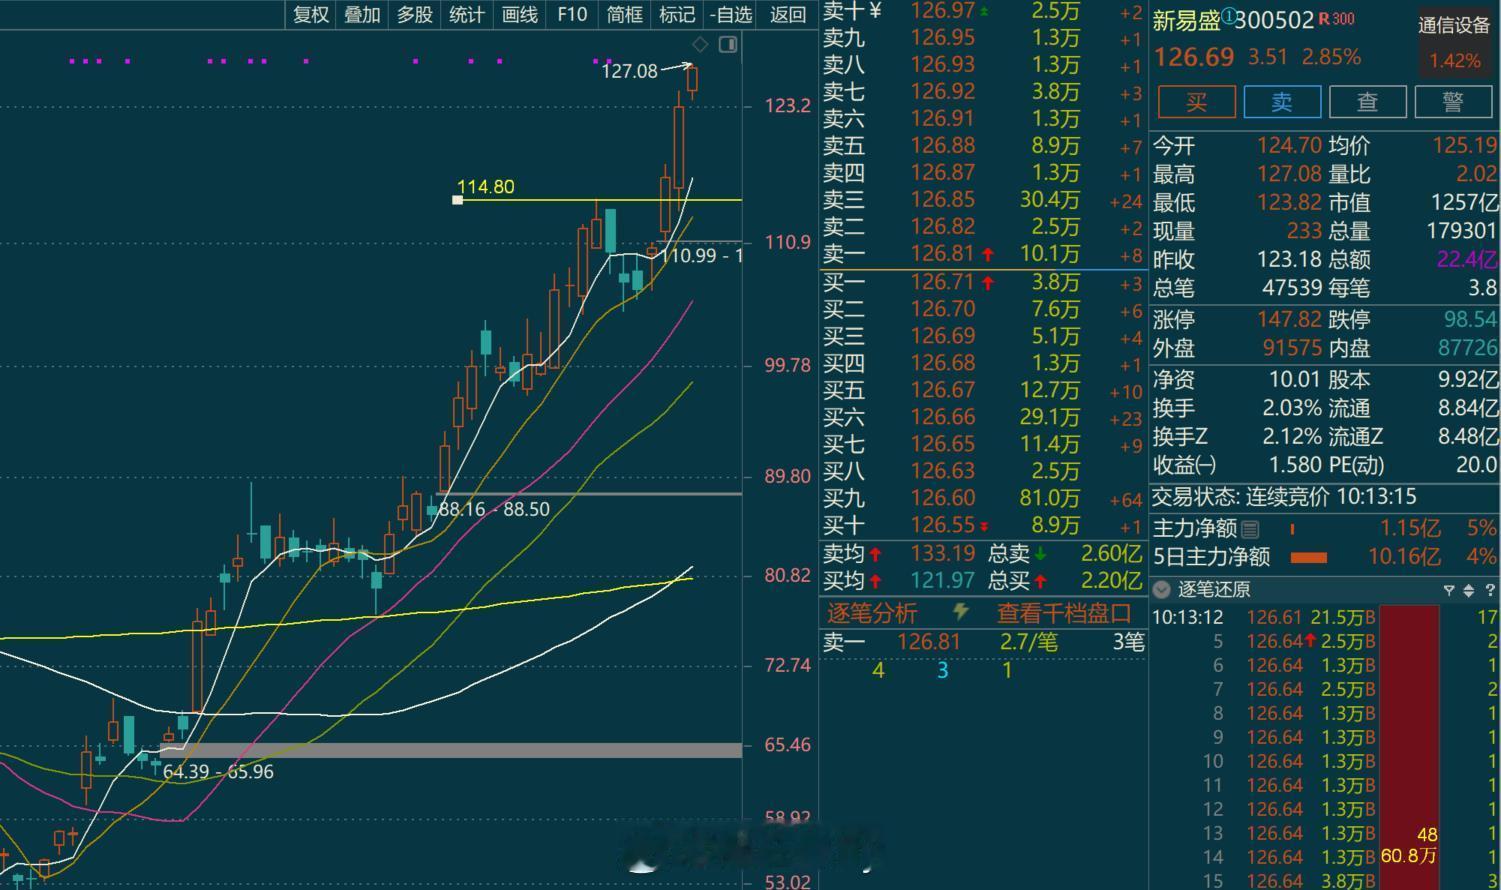
Task: Click the 总额 22.4亿 value
Action: (1467, 260)
